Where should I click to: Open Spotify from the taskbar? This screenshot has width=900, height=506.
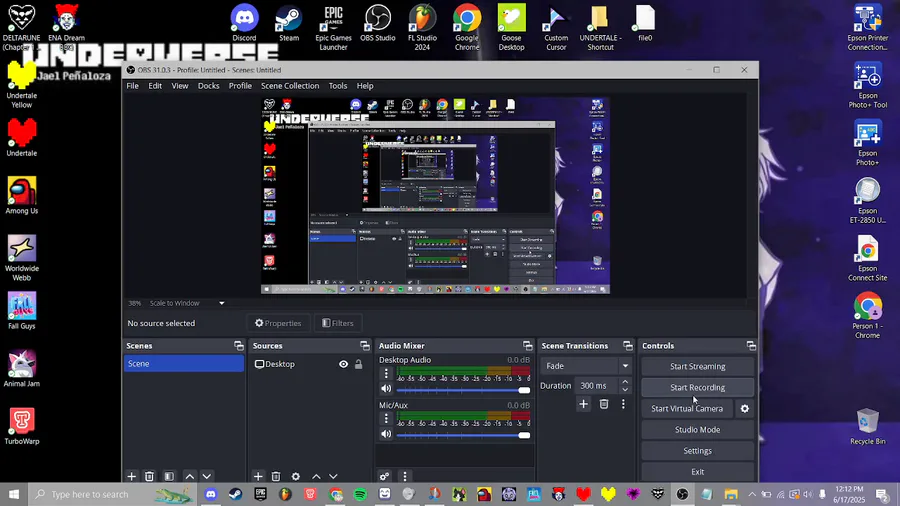[360, 494]
